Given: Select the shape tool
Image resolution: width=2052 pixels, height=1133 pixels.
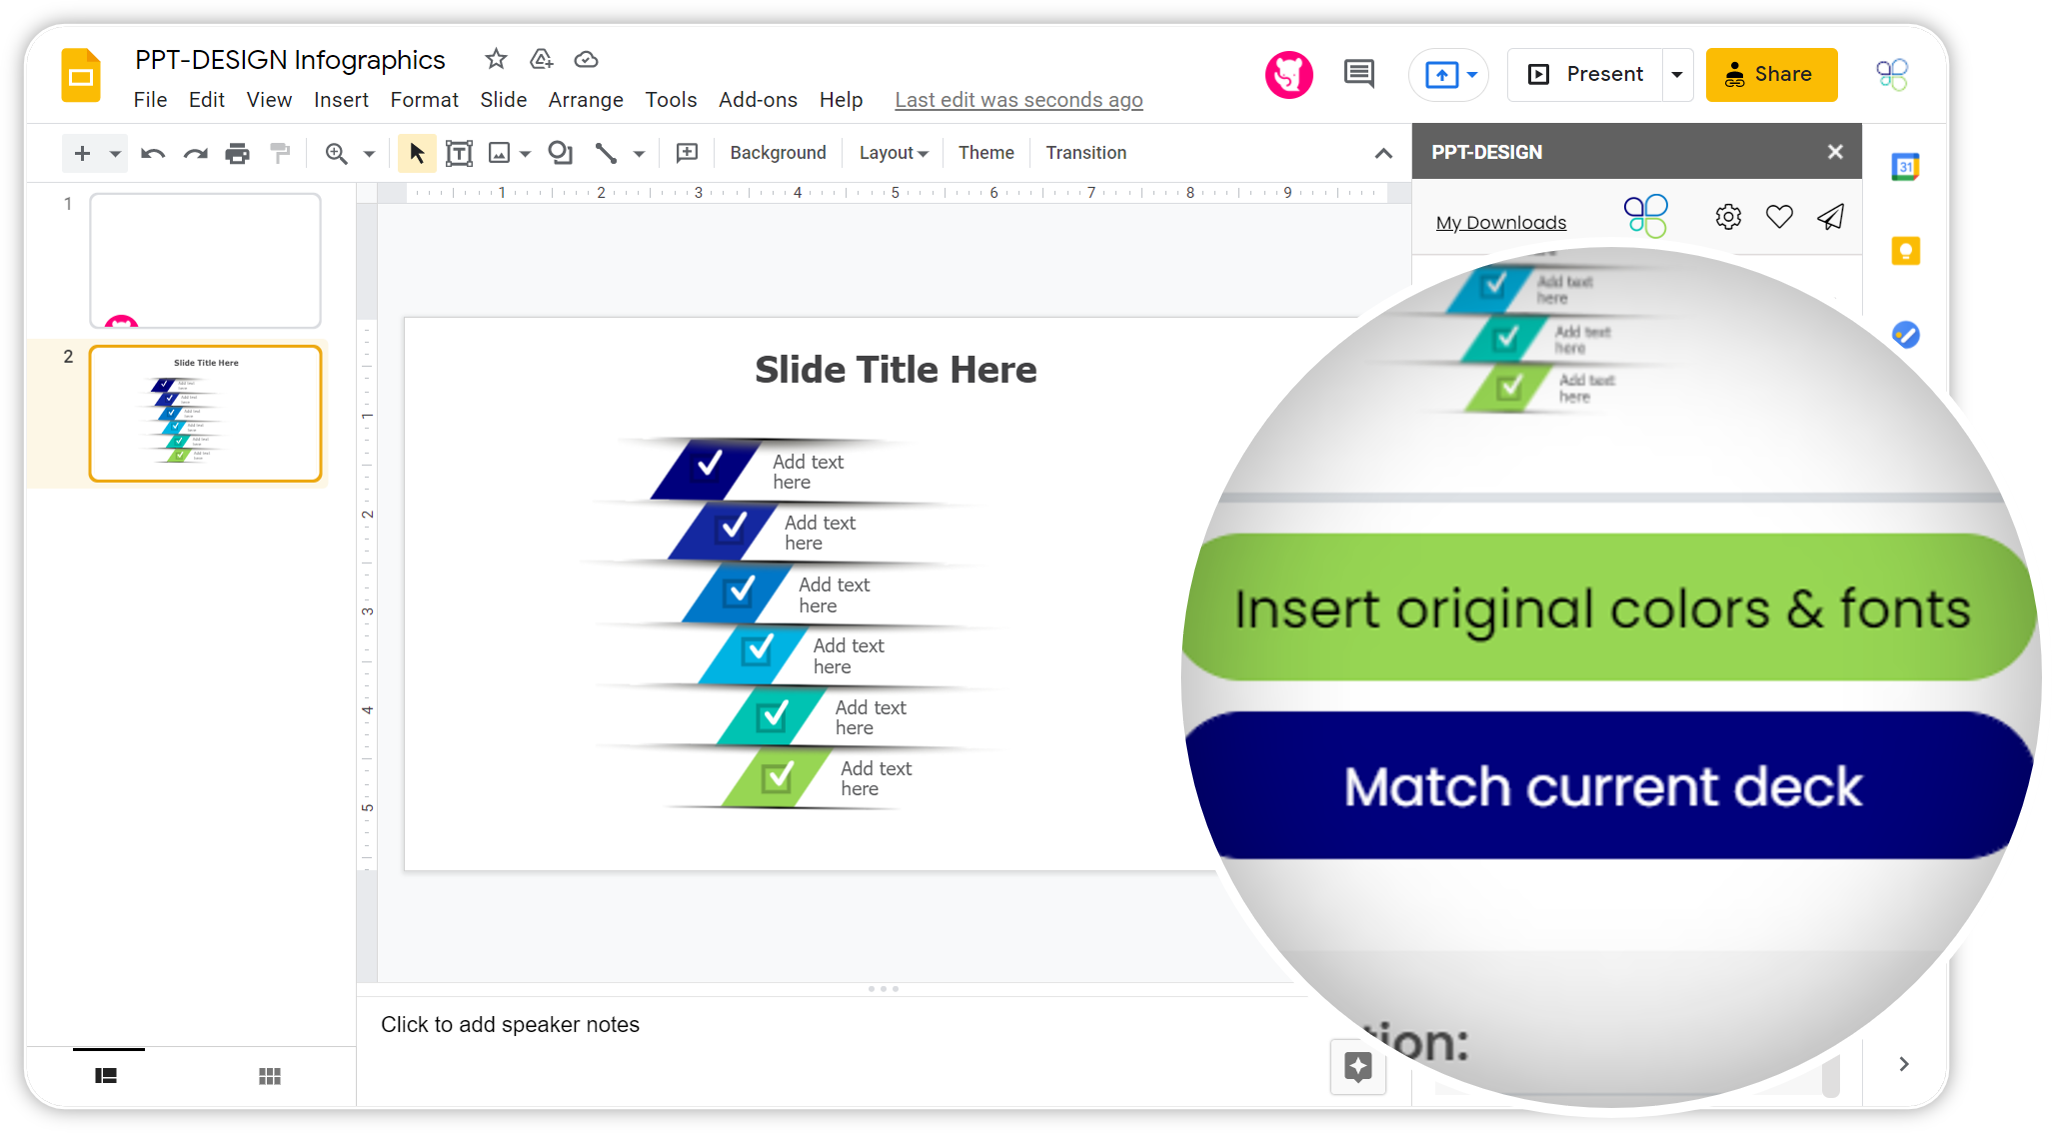Looking at the screenshot, I should [x=560, y=153].
